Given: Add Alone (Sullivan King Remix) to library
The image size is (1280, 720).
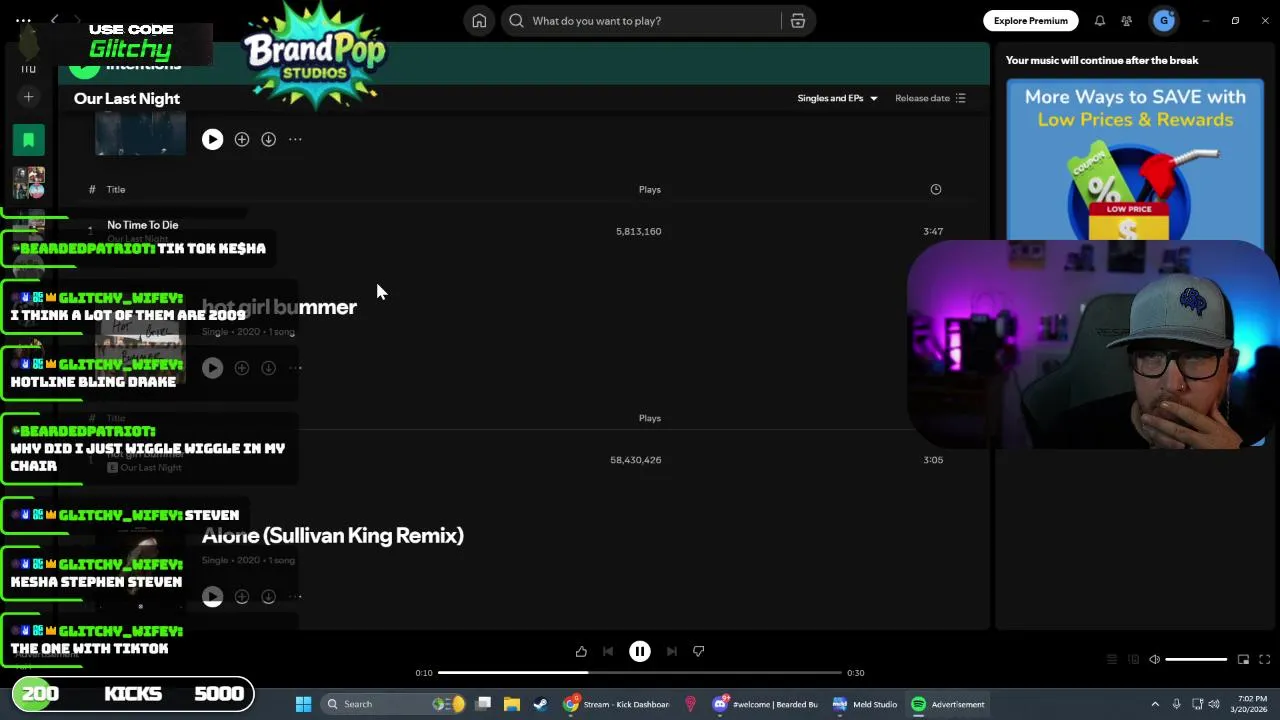Looking at the screenshot, I should 242,597.
